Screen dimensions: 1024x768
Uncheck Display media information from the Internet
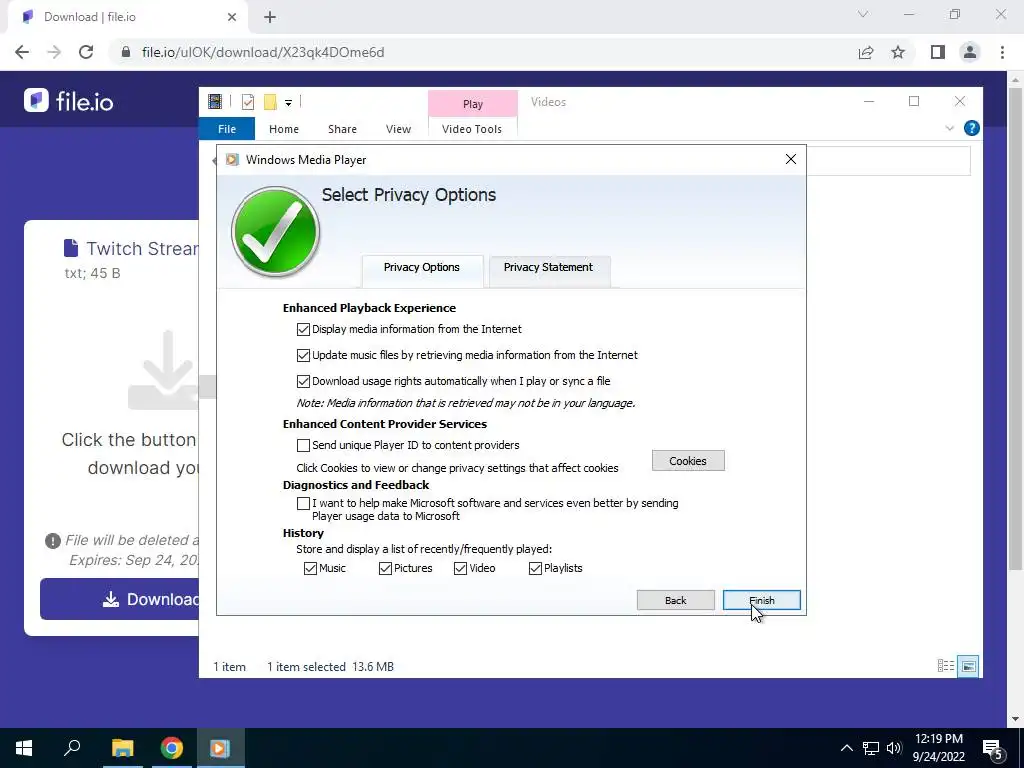click(303, 329)
